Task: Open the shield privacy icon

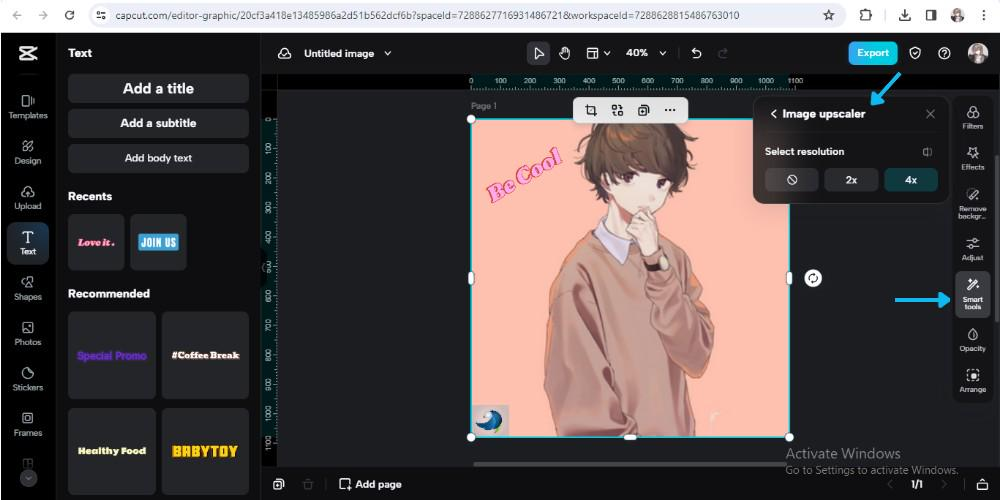Action: tap(915, 54)
